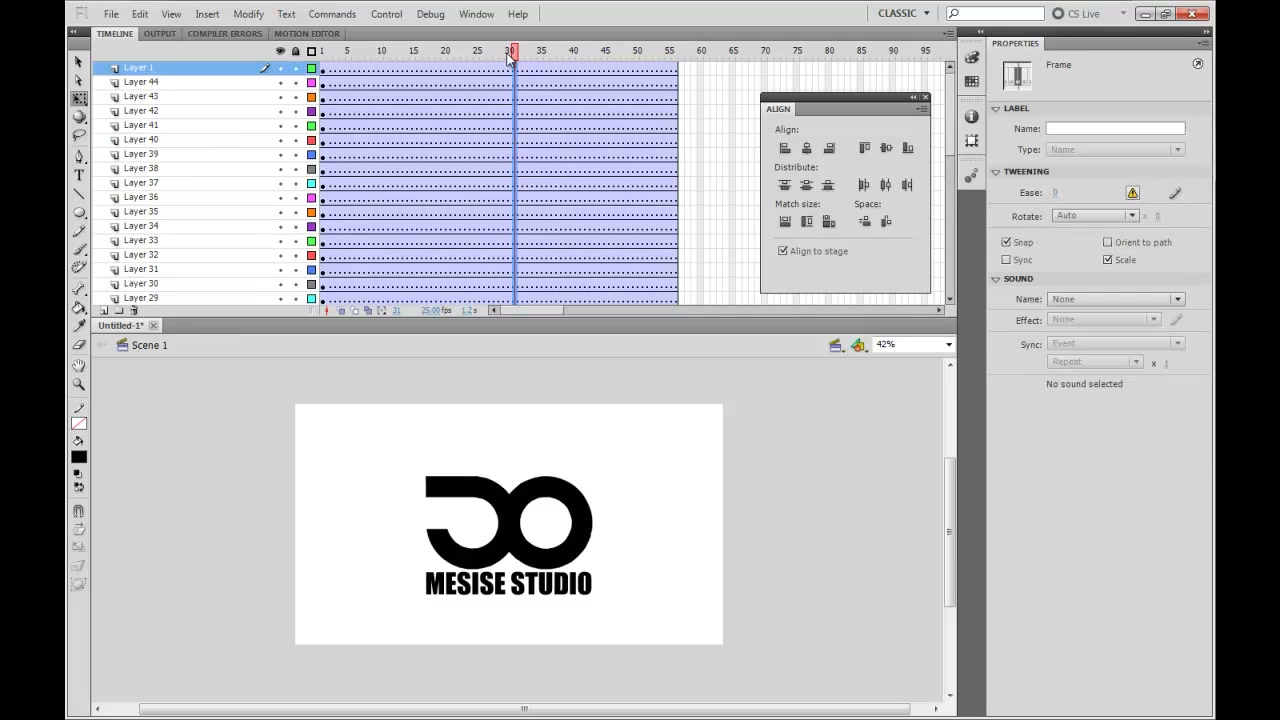Viewport: 1280px width, 720px height.
Task: Open the Sound Name dropdown
Action: [1115, 299]
